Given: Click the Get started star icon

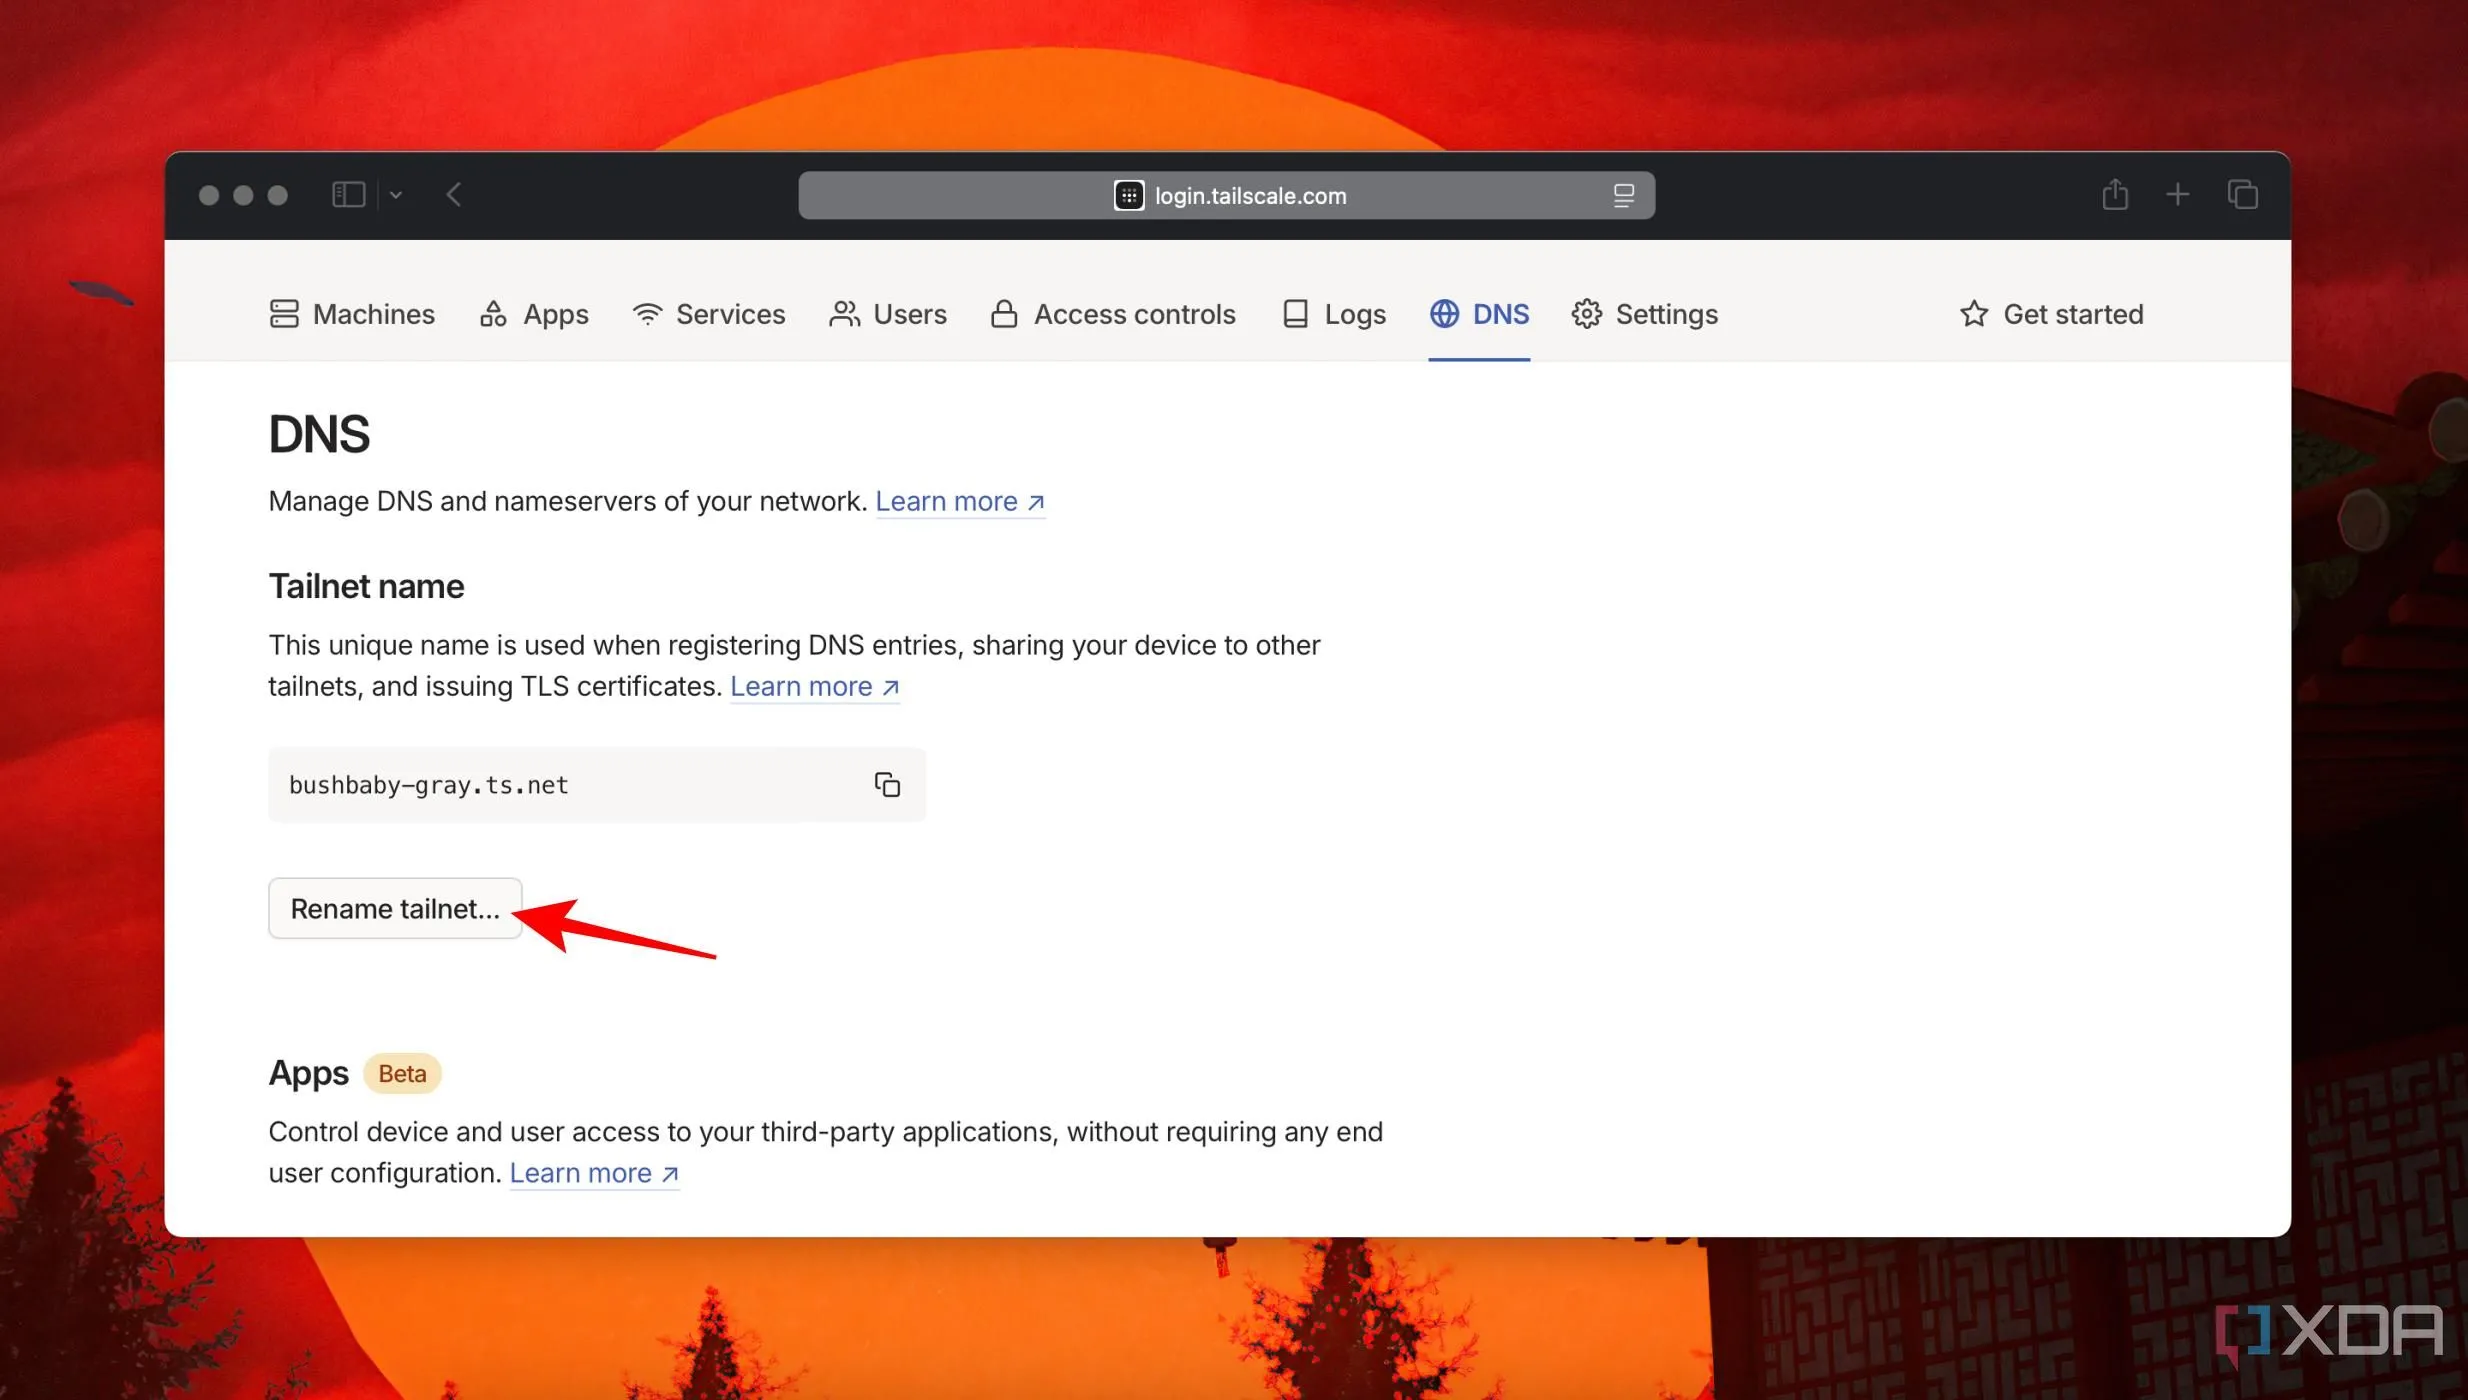Looking at the screenshot, I should pos(1973,314).
